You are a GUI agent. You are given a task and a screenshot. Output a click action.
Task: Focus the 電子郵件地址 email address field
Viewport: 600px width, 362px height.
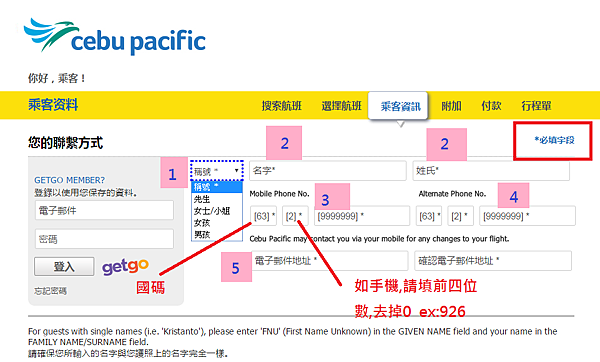click(x=330, y=261)
